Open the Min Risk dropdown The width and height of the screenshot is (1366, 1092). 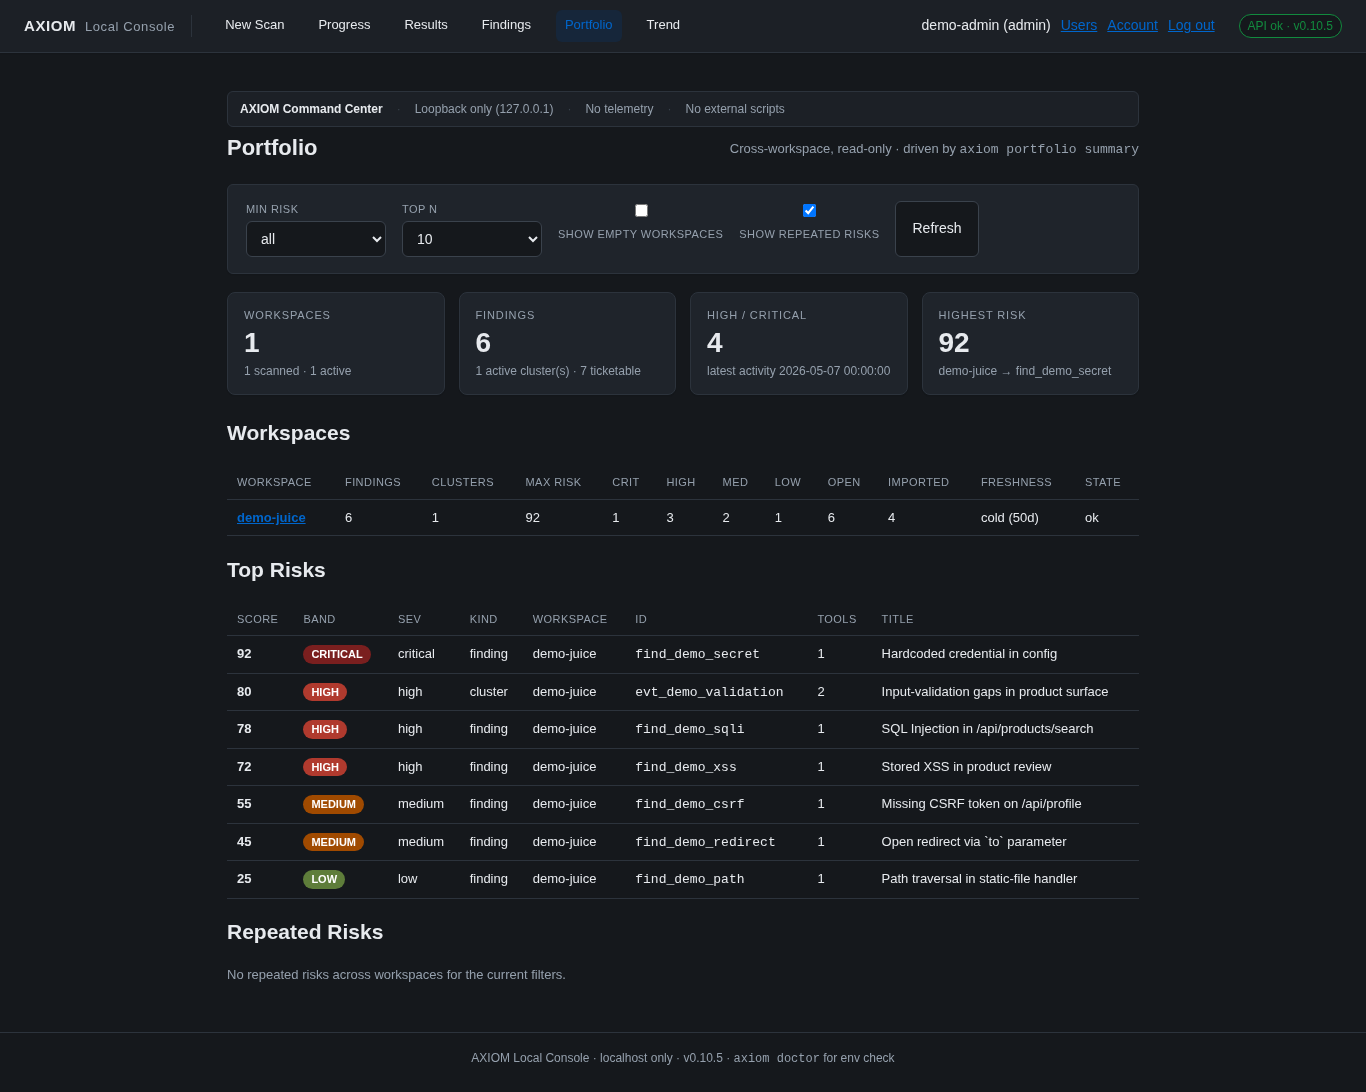[x=316, y=239]
